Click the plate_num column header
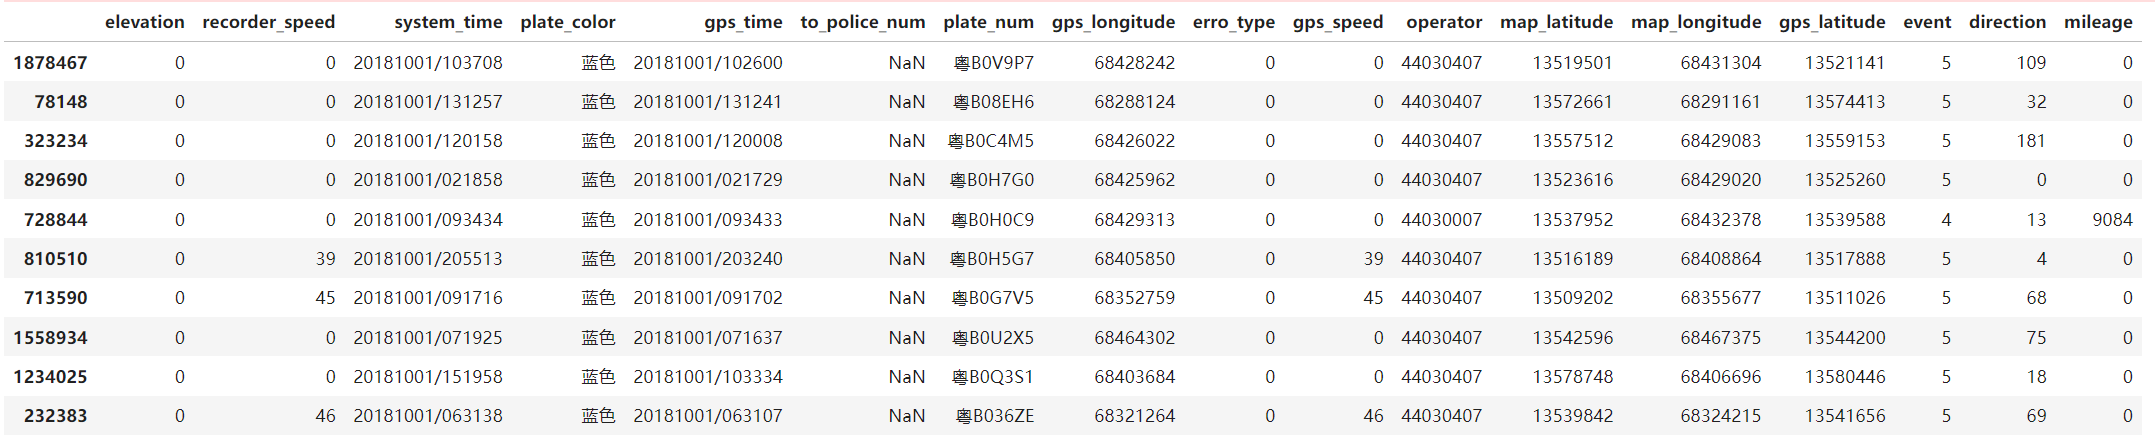Image resolution: width=2155 pixels, height=445 pixels. coord(988,22)
